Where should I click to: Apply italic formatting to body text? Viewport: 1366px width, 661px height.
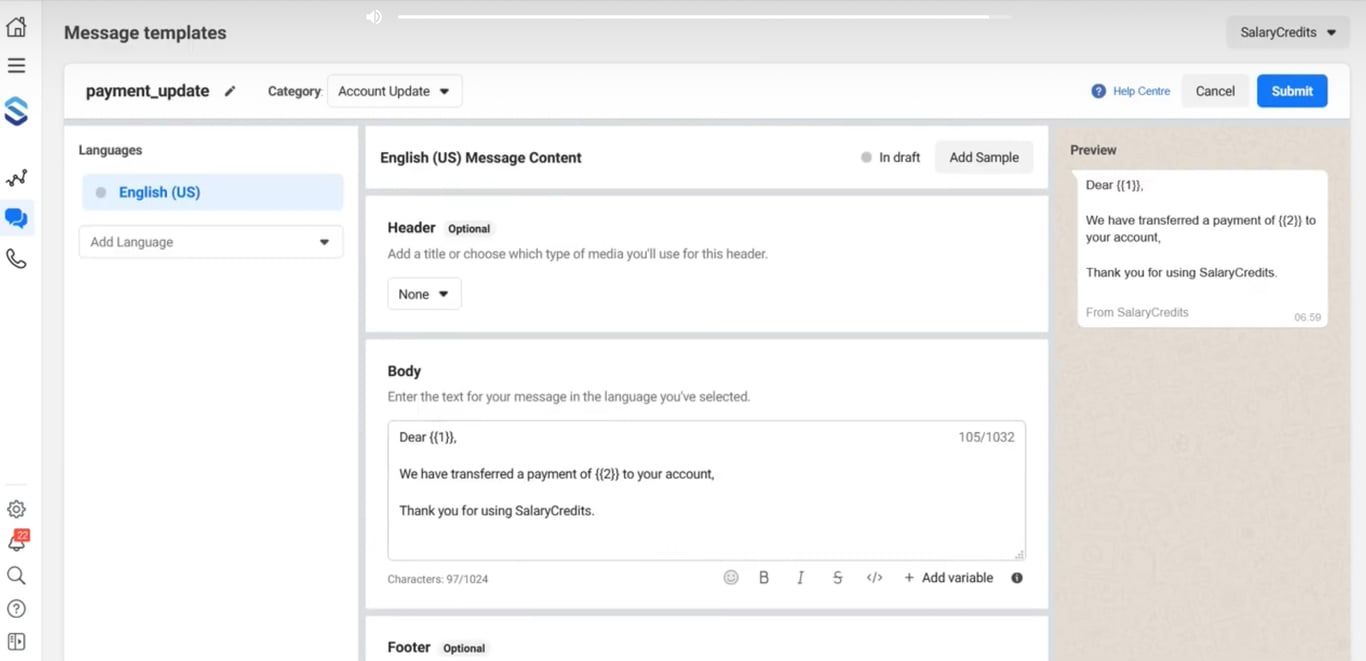tap(800, 577)
